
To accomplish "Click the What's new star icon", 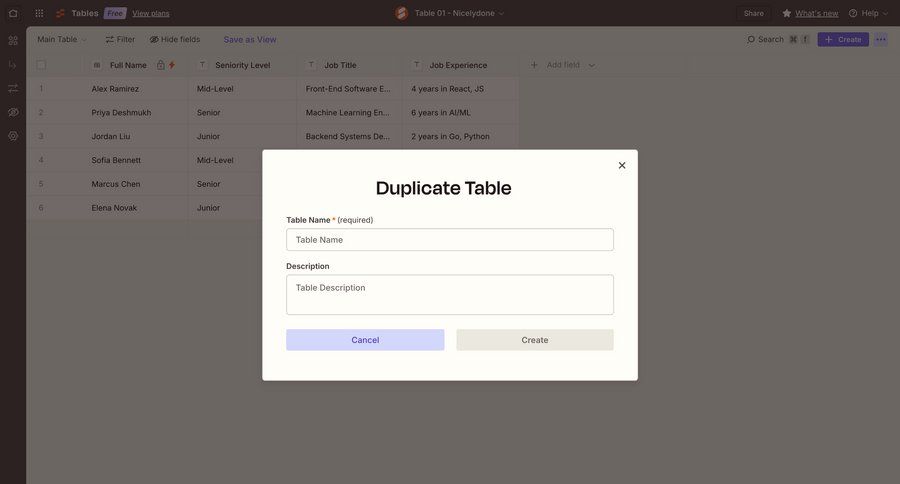I will point(786,13).
